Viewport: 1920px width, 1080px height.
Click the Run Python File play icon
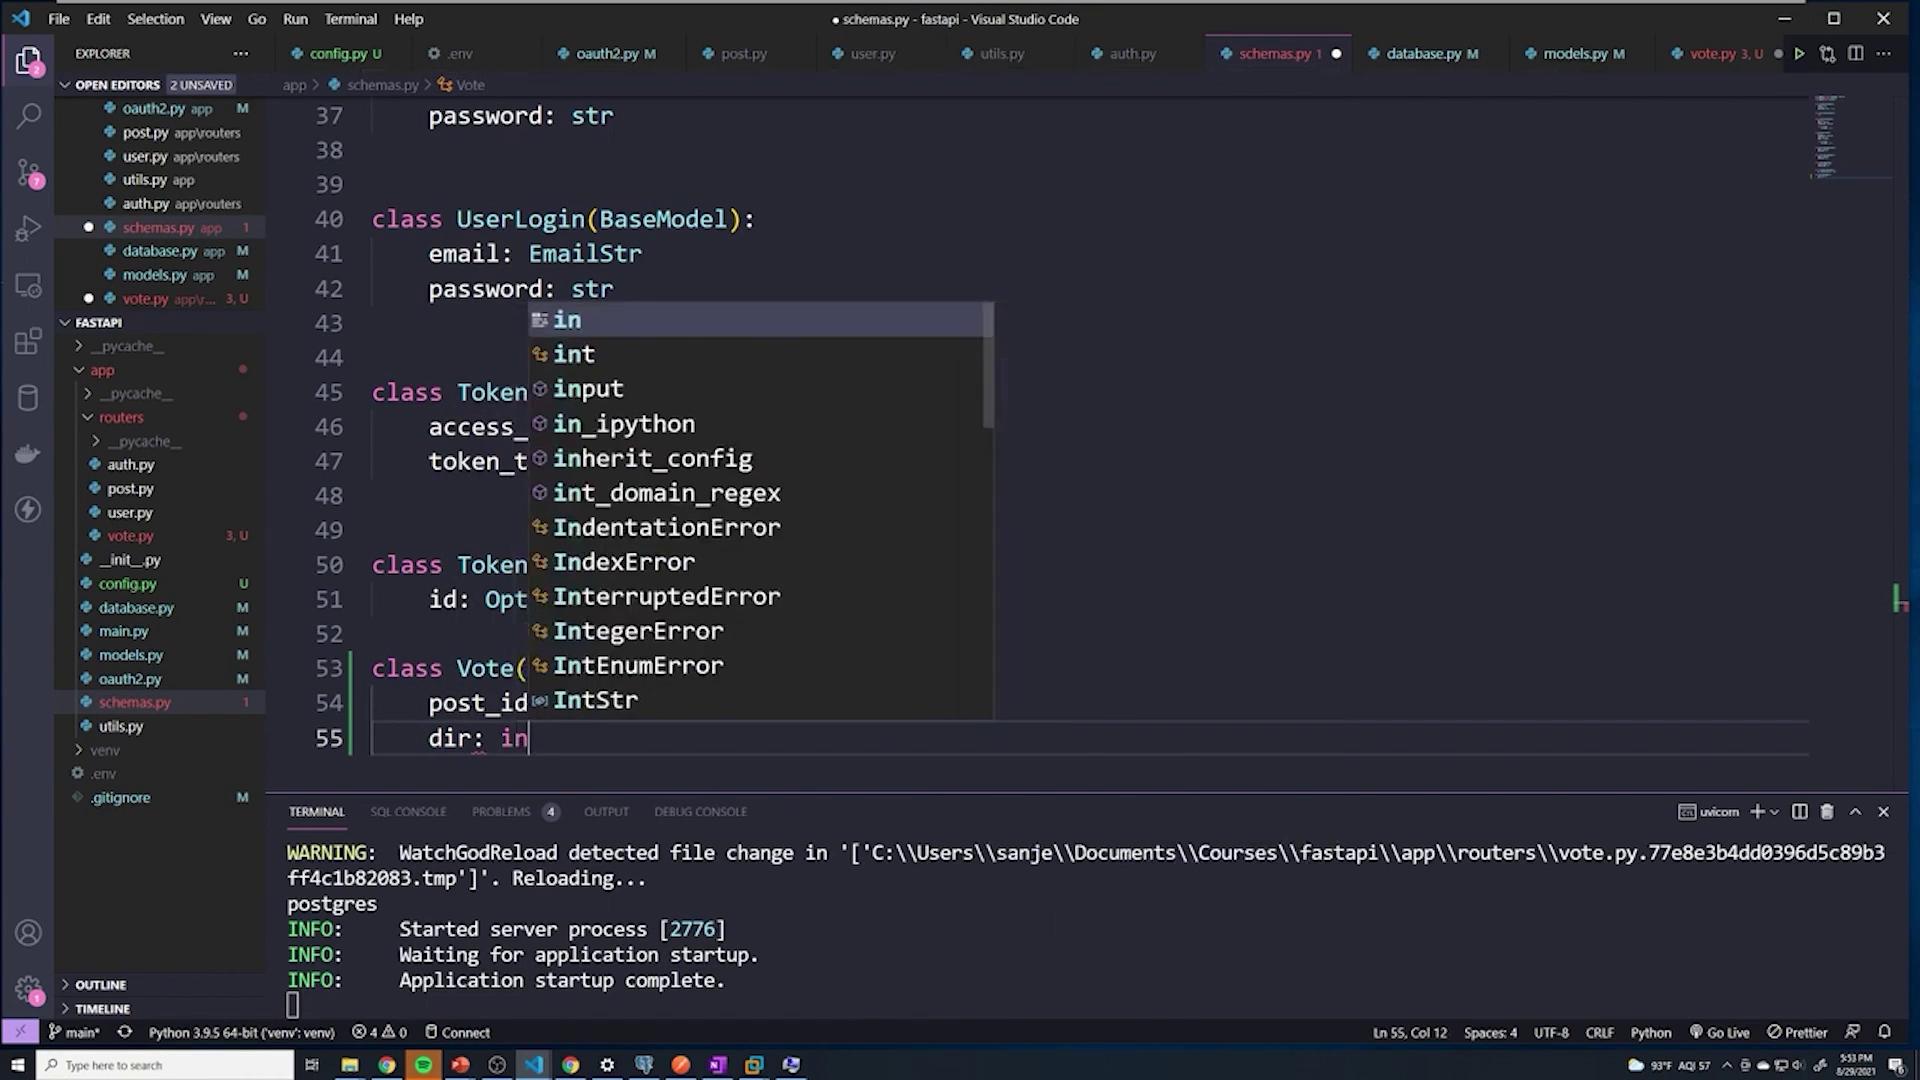(x=1799, y=54)
